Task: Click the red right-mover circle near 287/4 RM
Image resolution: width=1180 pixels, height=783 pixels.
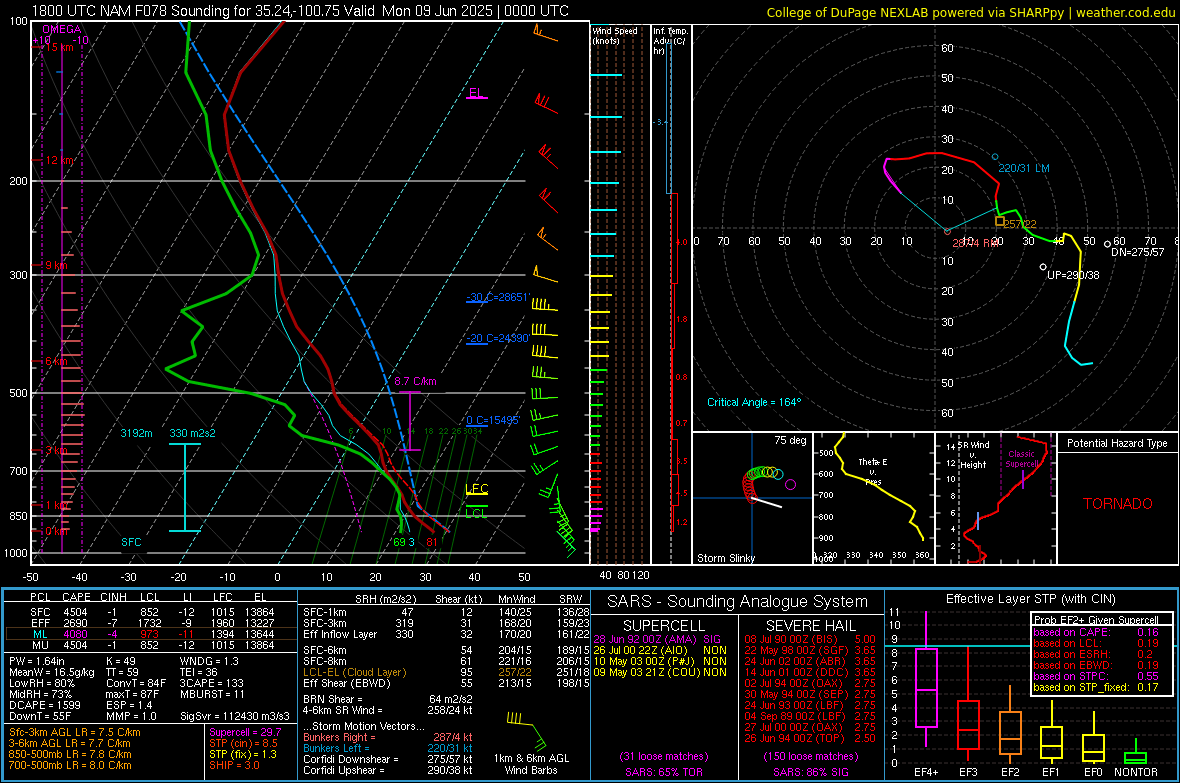Action: (x=947, y=231)
